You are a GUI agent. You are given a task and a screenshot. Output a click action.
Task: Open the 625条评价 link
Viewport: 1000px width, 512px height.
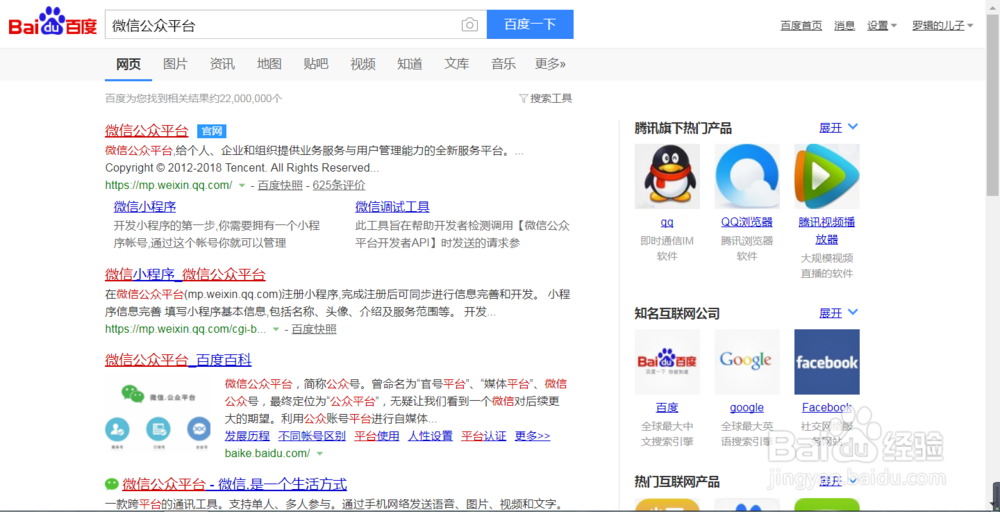coord(339,186)
